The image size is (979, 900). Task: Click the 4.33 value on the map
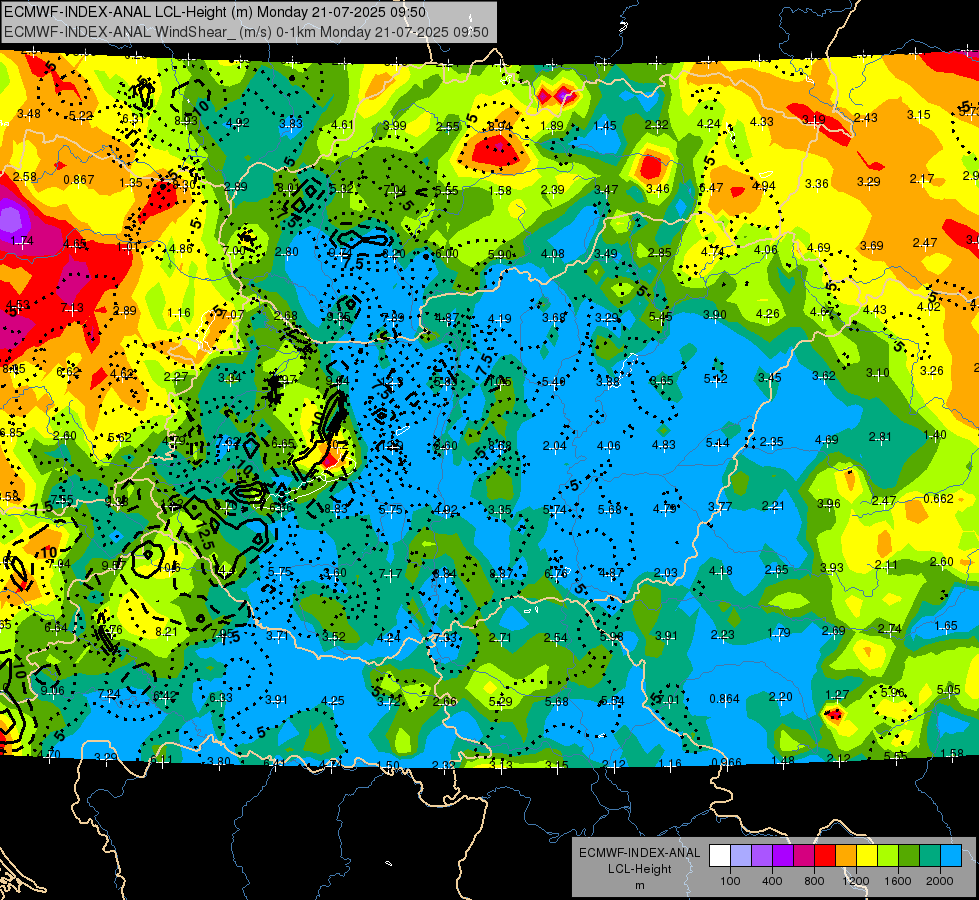(761, 122)
